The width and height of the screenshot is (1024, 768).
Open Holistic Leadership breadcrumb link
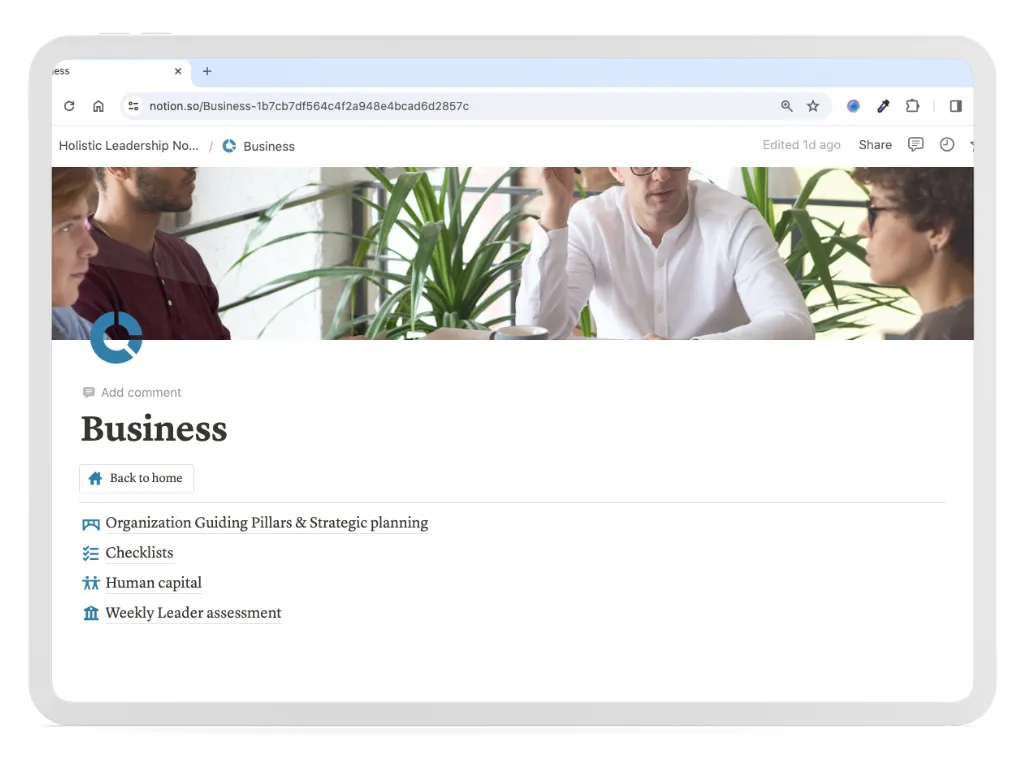[x=129, y=146]
